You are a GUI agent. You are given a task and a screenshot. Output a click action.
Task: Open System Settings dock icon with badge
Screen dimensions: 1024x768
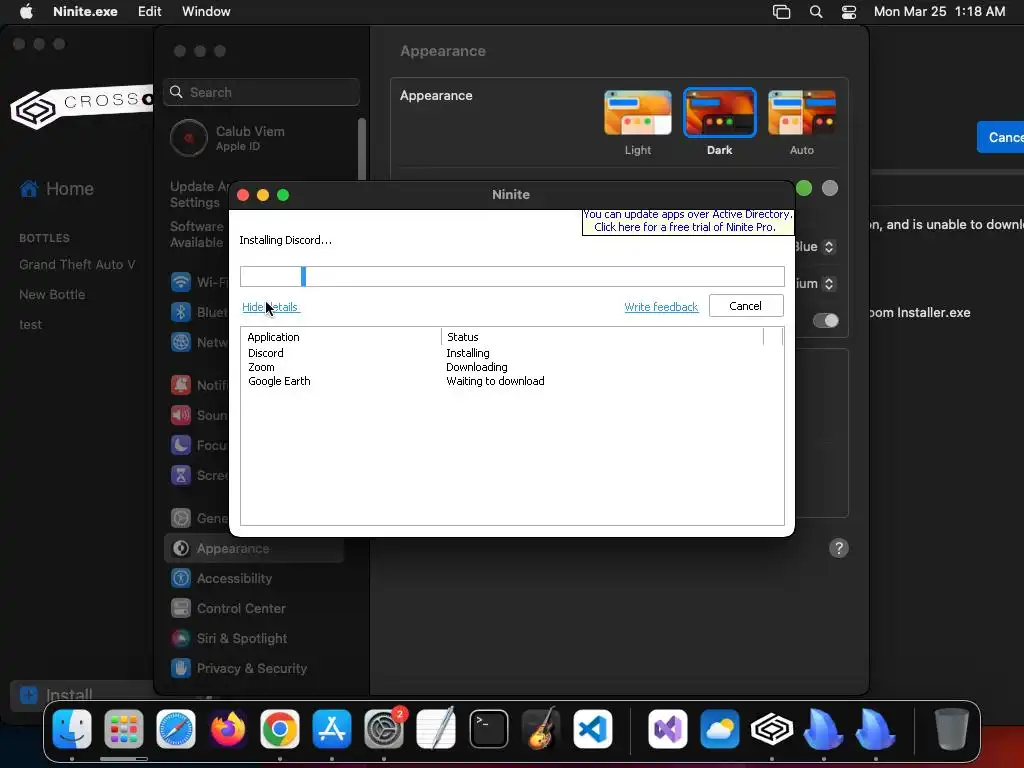click(x=384, y=729)
